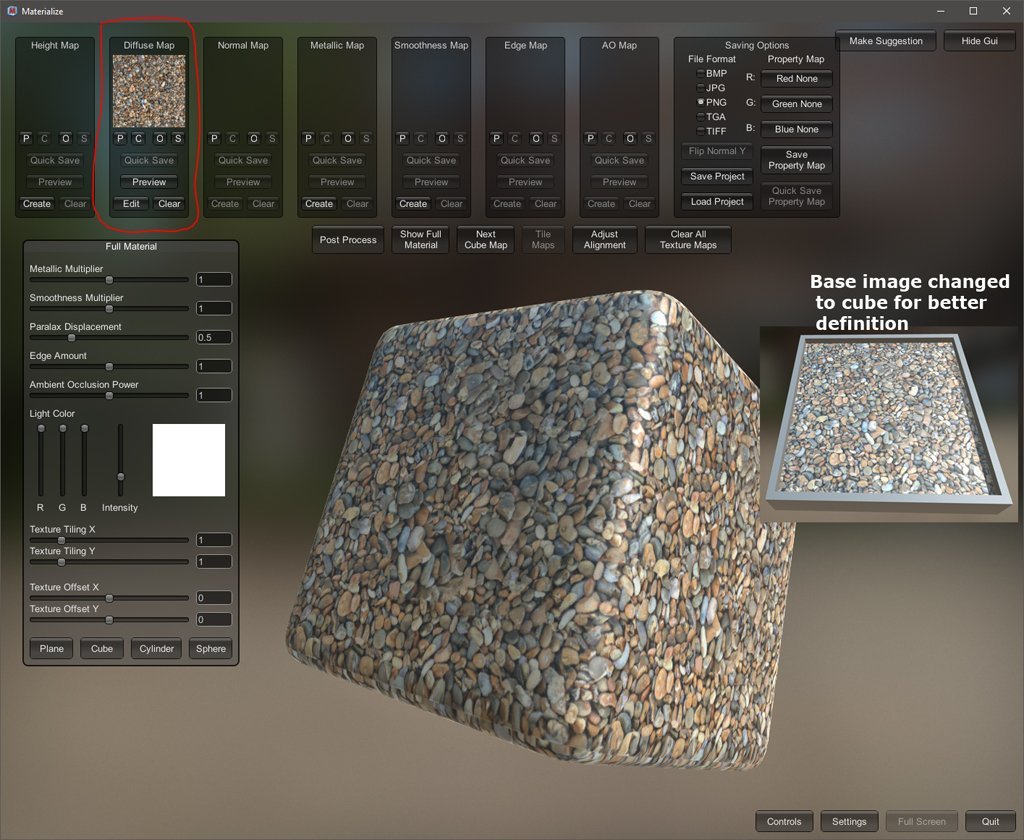Click the Paste (P) icon in Metallic Map panel
Screen dimensions: 1024x840
click(x=308, y=139)
